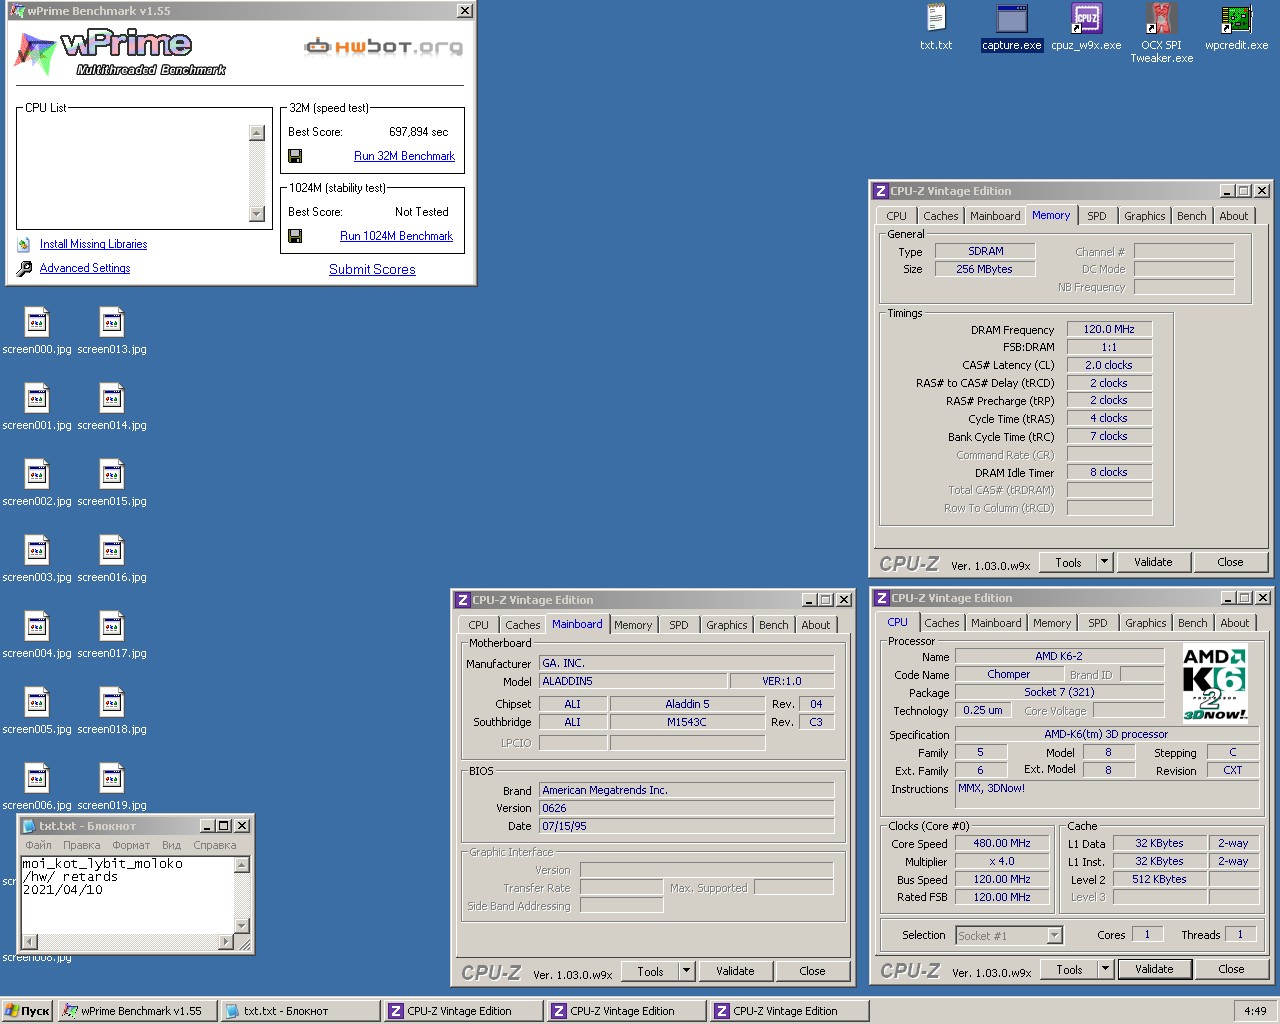The image size is (1280, 1024).
Task: Switch to wPrime Benchmark taskbar button
Action: [137, 1011]
